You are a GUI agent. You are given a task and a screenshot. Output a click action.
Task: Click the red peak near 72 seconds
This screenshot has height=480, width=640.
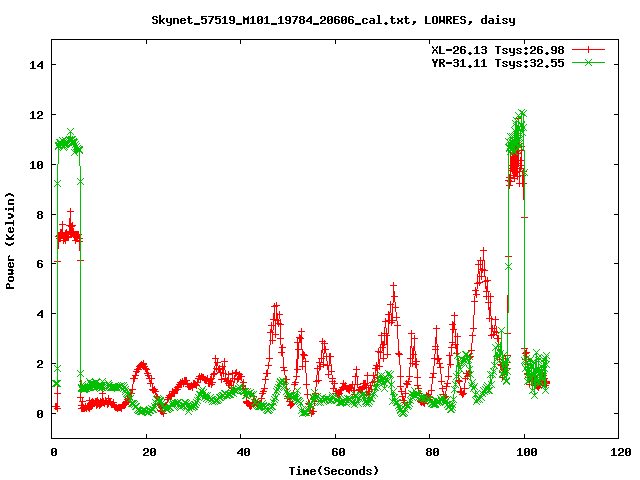click(393, 286)
